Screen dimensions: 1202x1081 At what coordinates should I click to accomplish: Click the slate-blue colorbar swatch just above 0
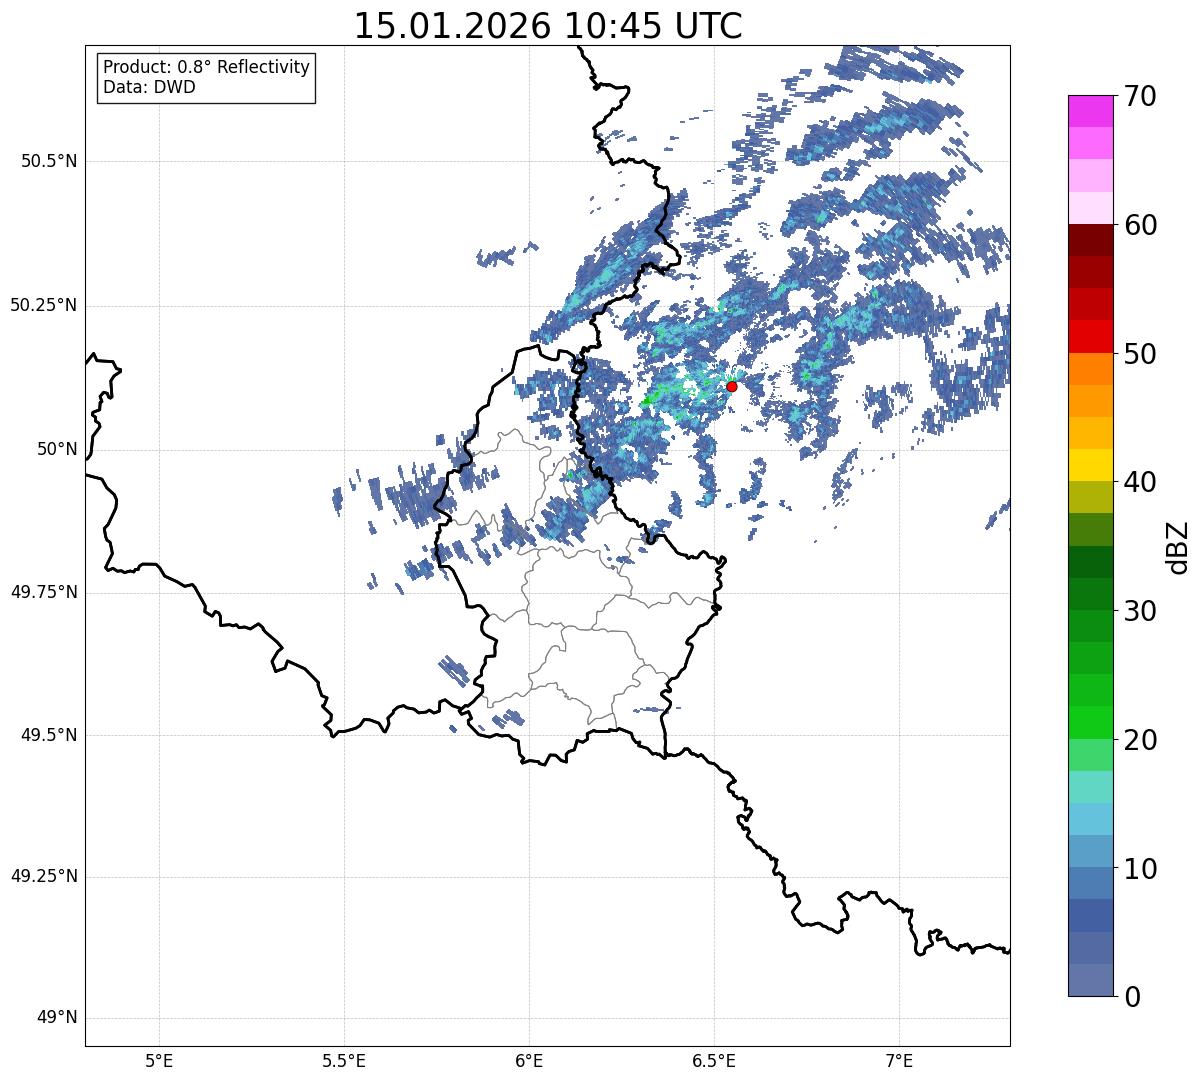1091,980
